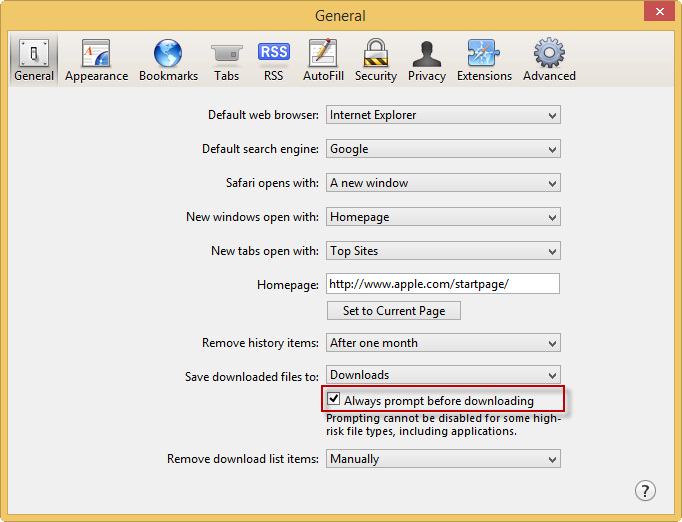
Task: Open the Default search engine dropdown
Action: pyautogui.click(x=443, y=149)
